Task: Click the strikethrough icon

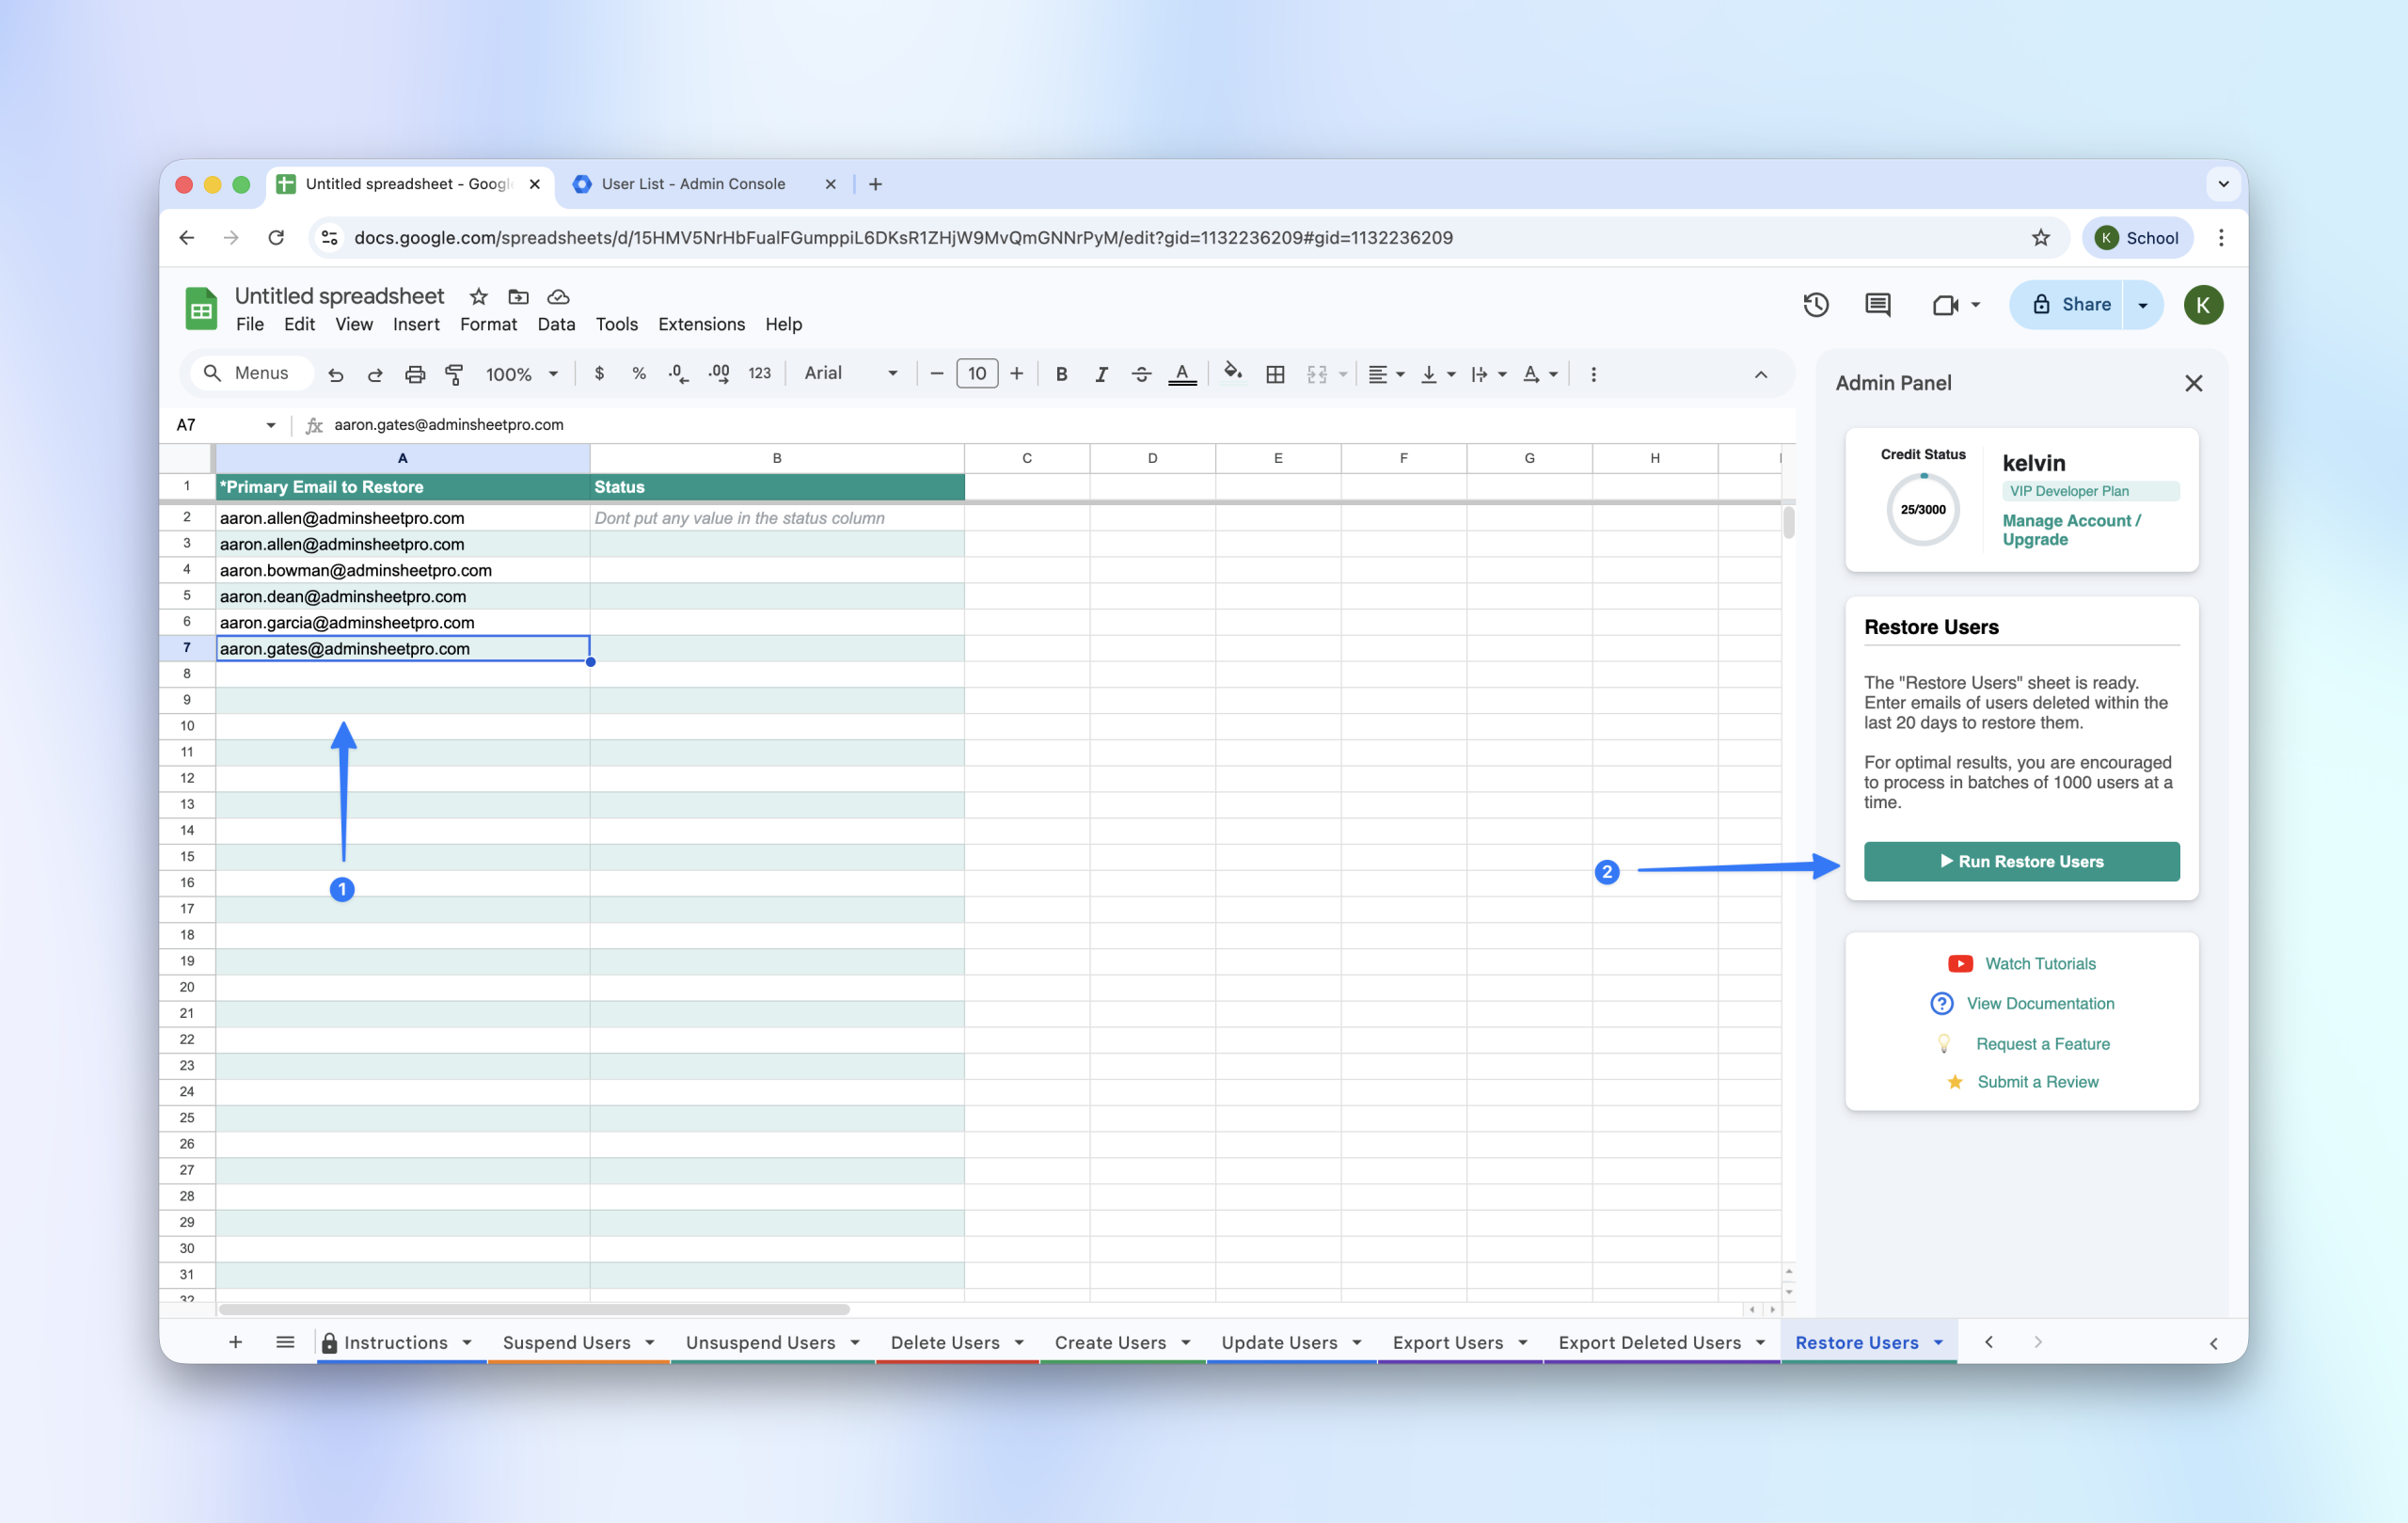Action: tap(1141, 374)
